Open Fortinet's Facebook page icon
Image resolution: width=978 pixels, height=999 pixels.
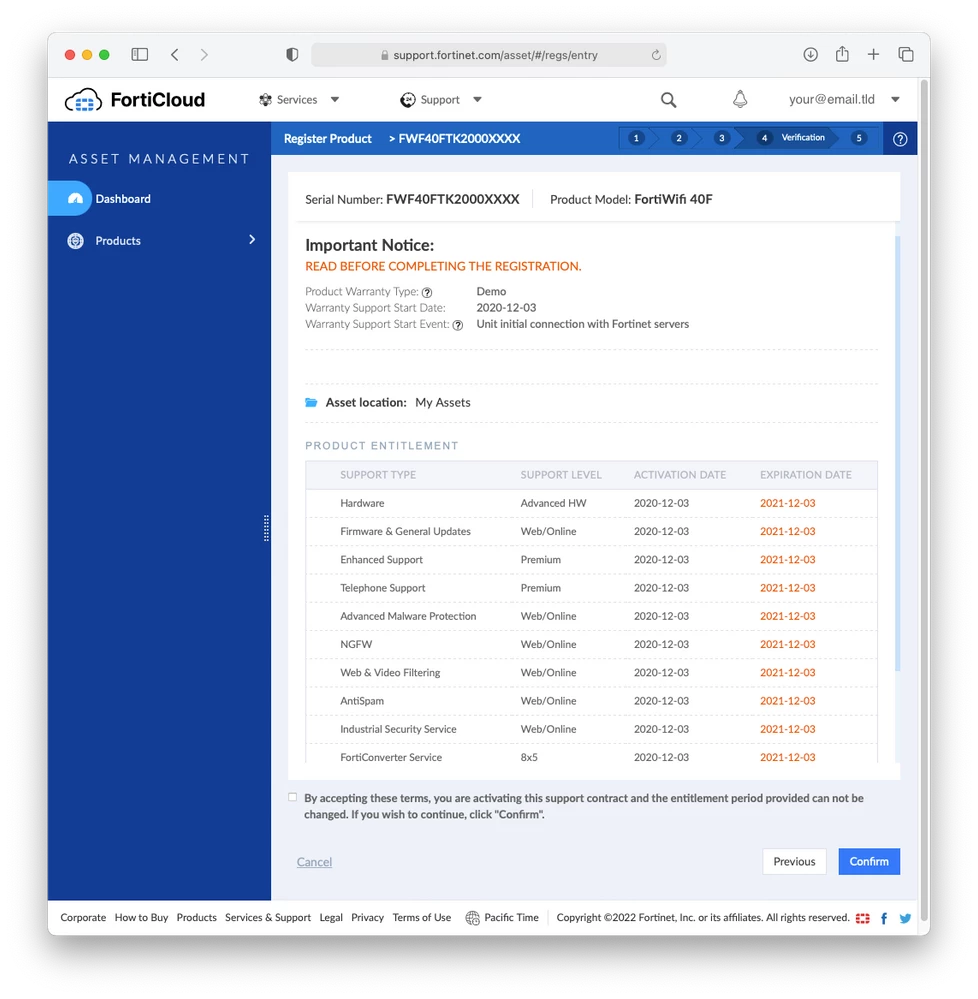point(884,918)
